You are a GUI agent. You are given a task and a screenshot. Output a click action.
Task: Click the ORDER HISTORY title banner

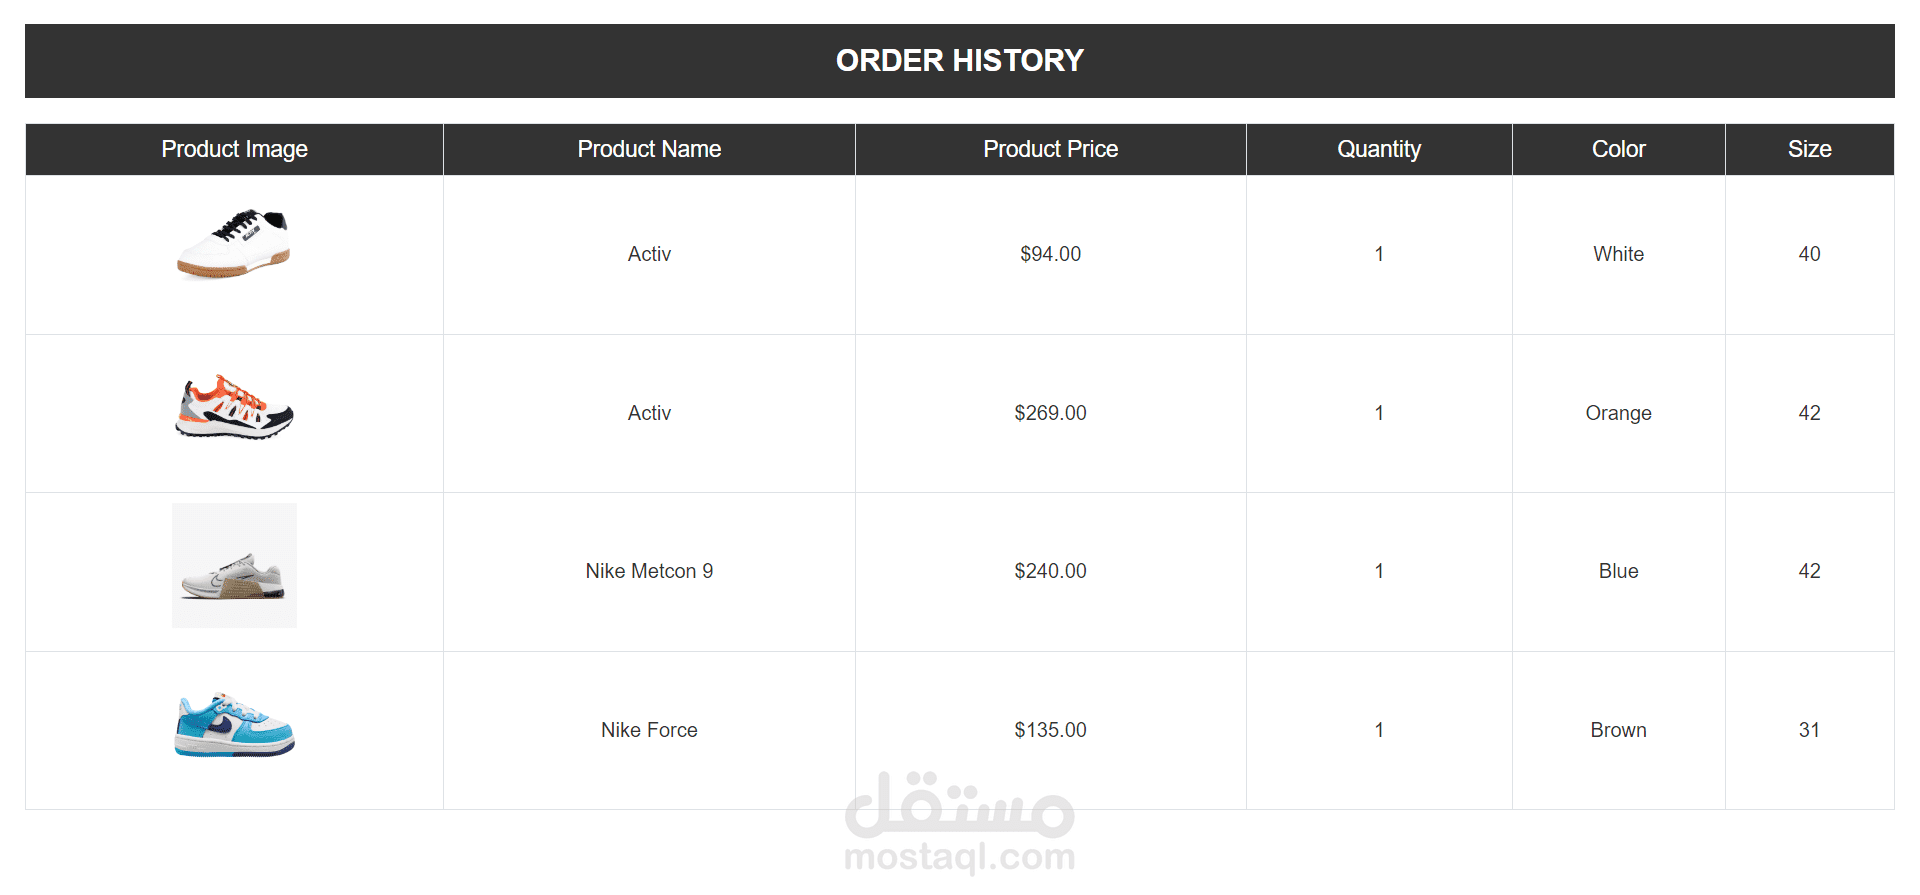point(959,61)
